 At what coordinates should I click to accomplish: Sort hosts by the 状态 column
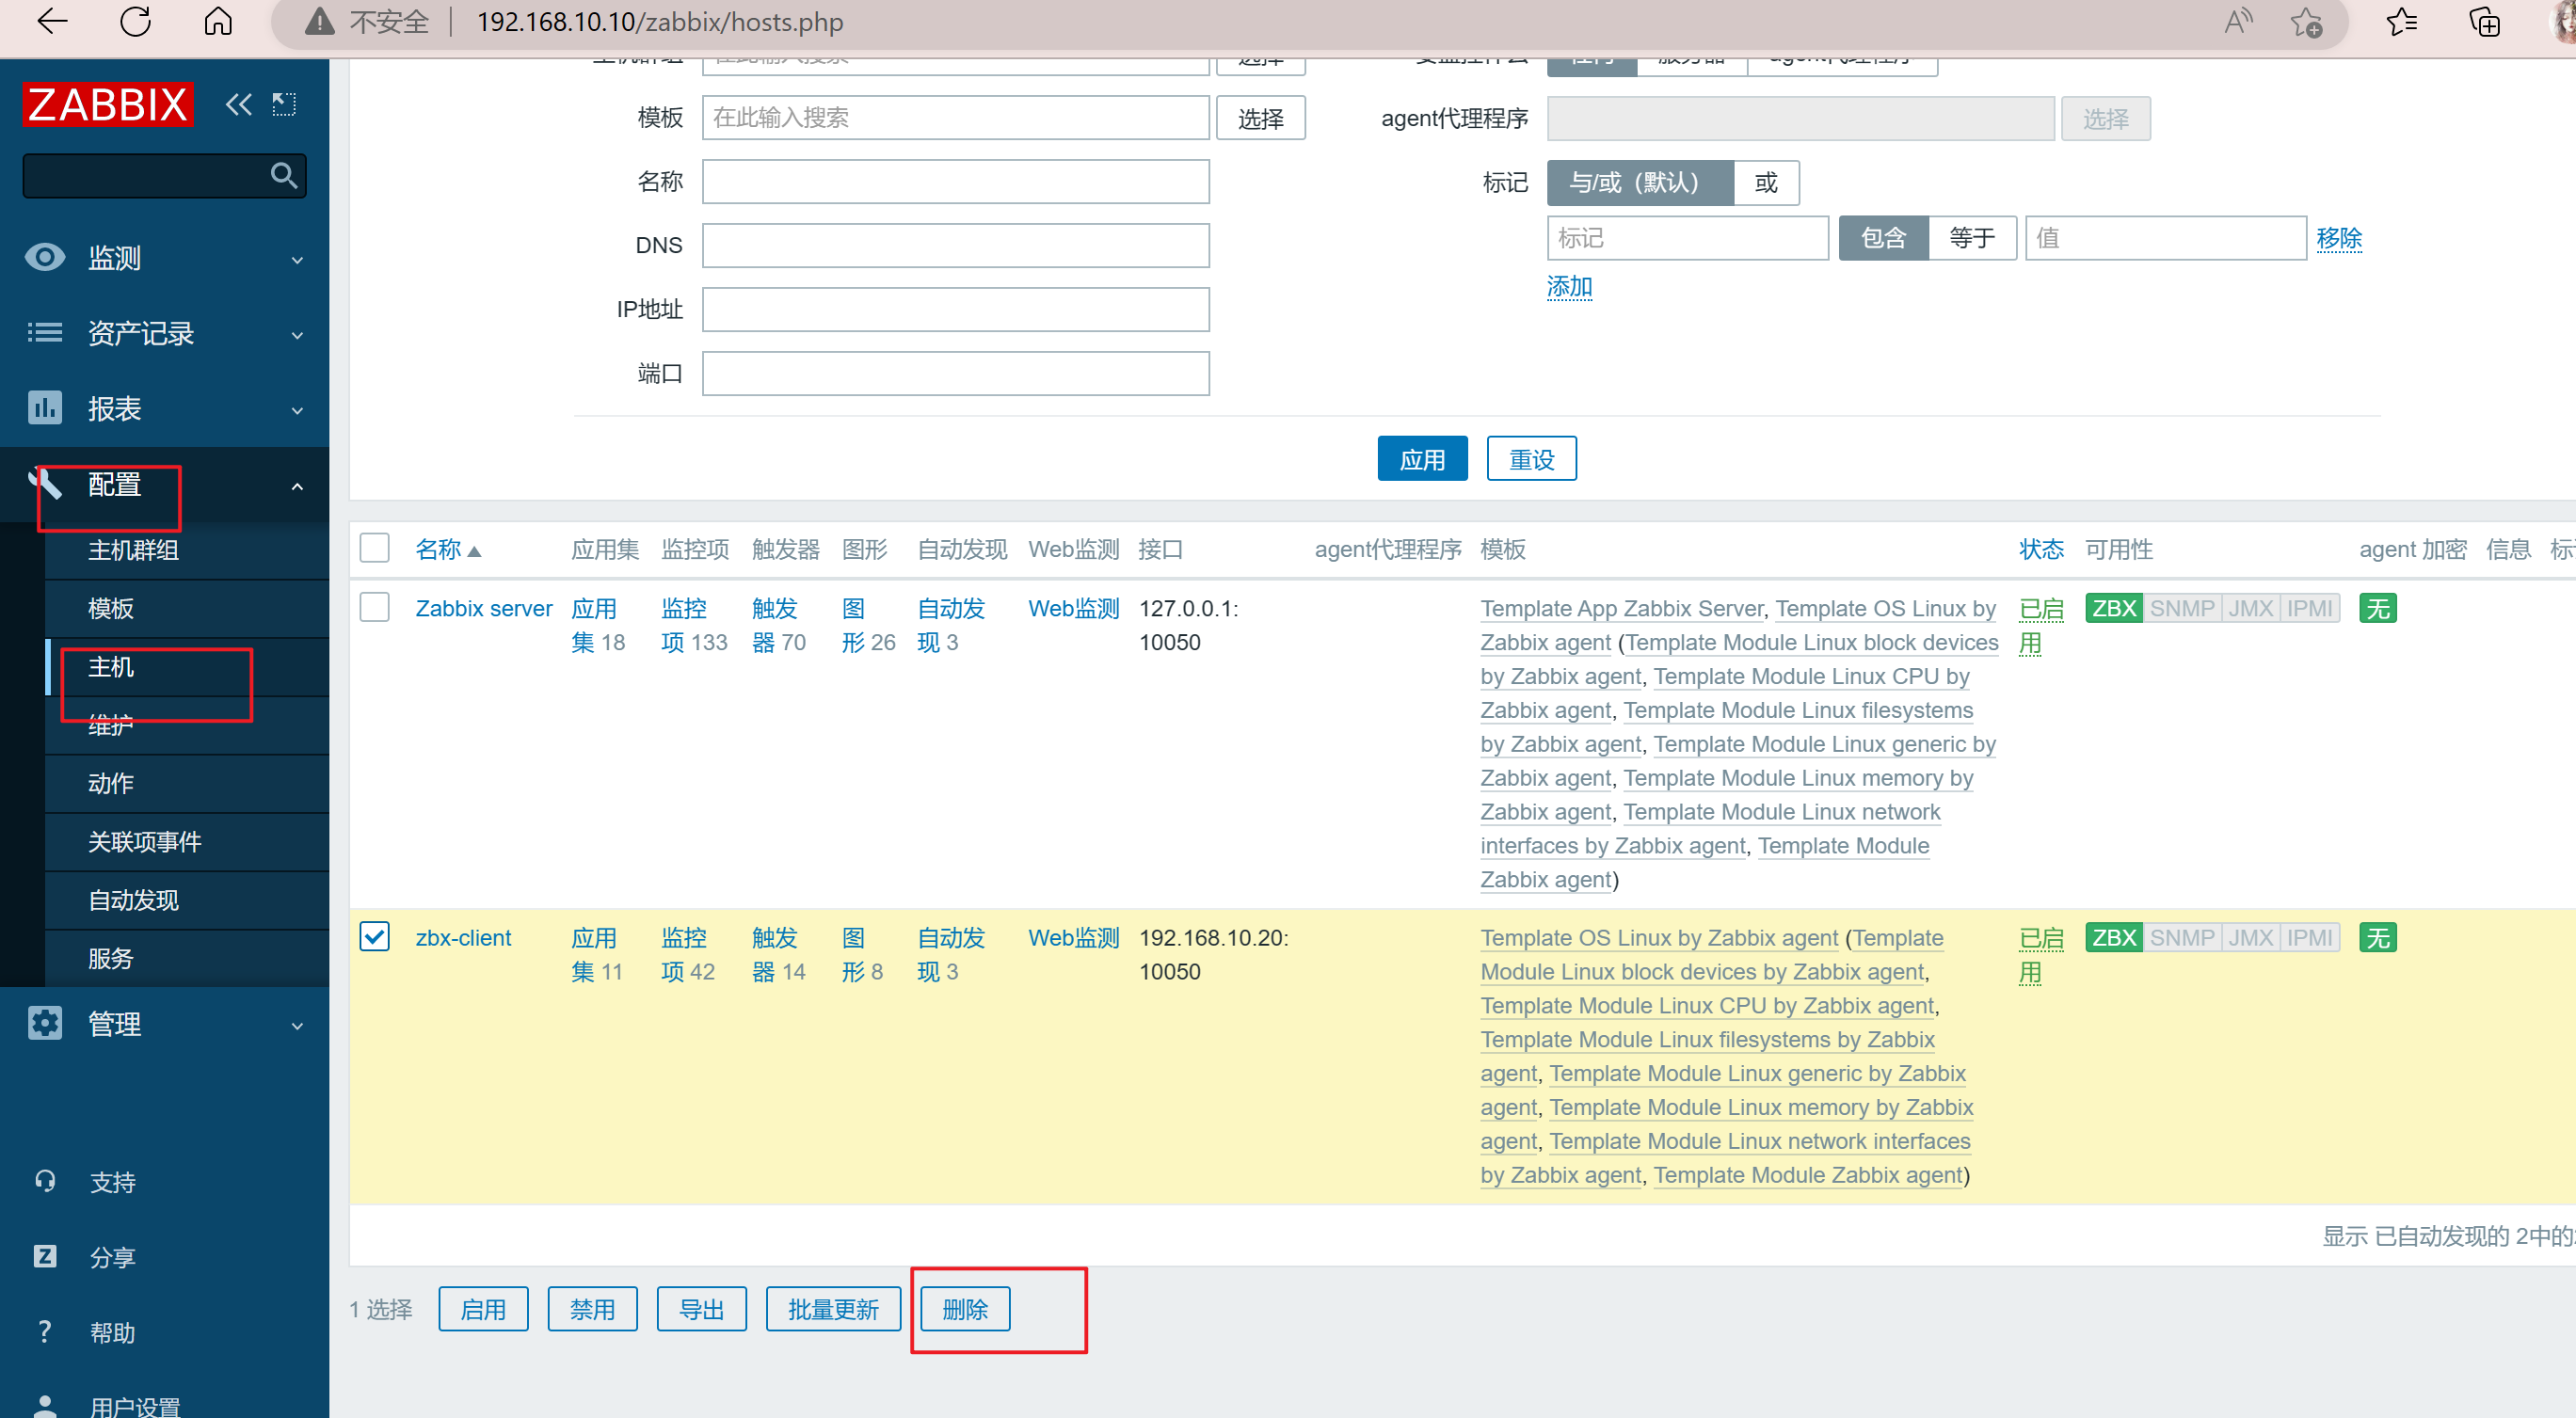2041,549
